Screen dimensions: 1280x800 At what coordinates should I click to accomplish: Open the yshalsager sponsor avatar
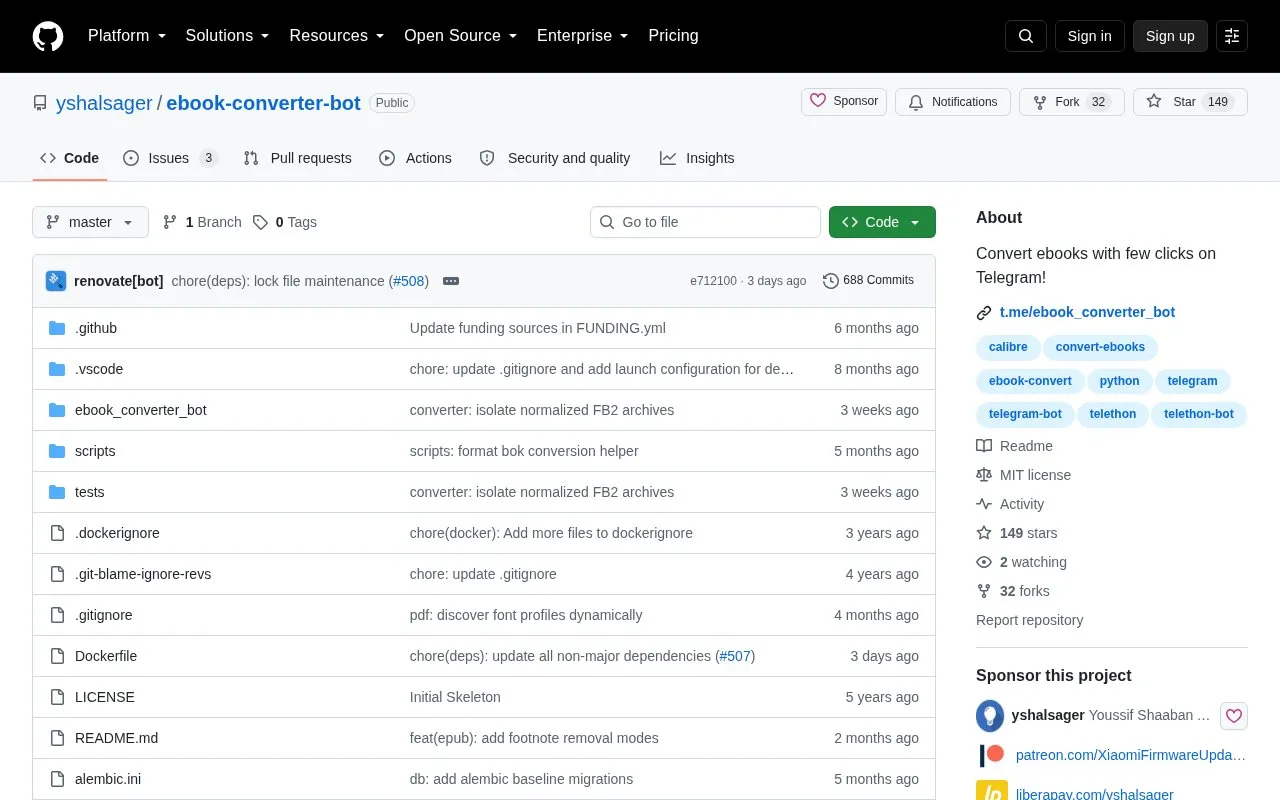pyautogui.click(x=990, y=716)
